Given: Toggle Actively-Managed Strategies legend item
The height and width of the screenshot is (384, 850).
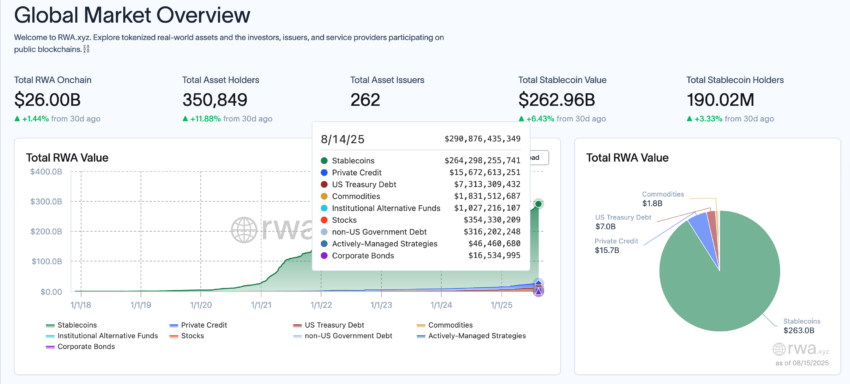Looking at the screenshot, I should click(471, 336).
